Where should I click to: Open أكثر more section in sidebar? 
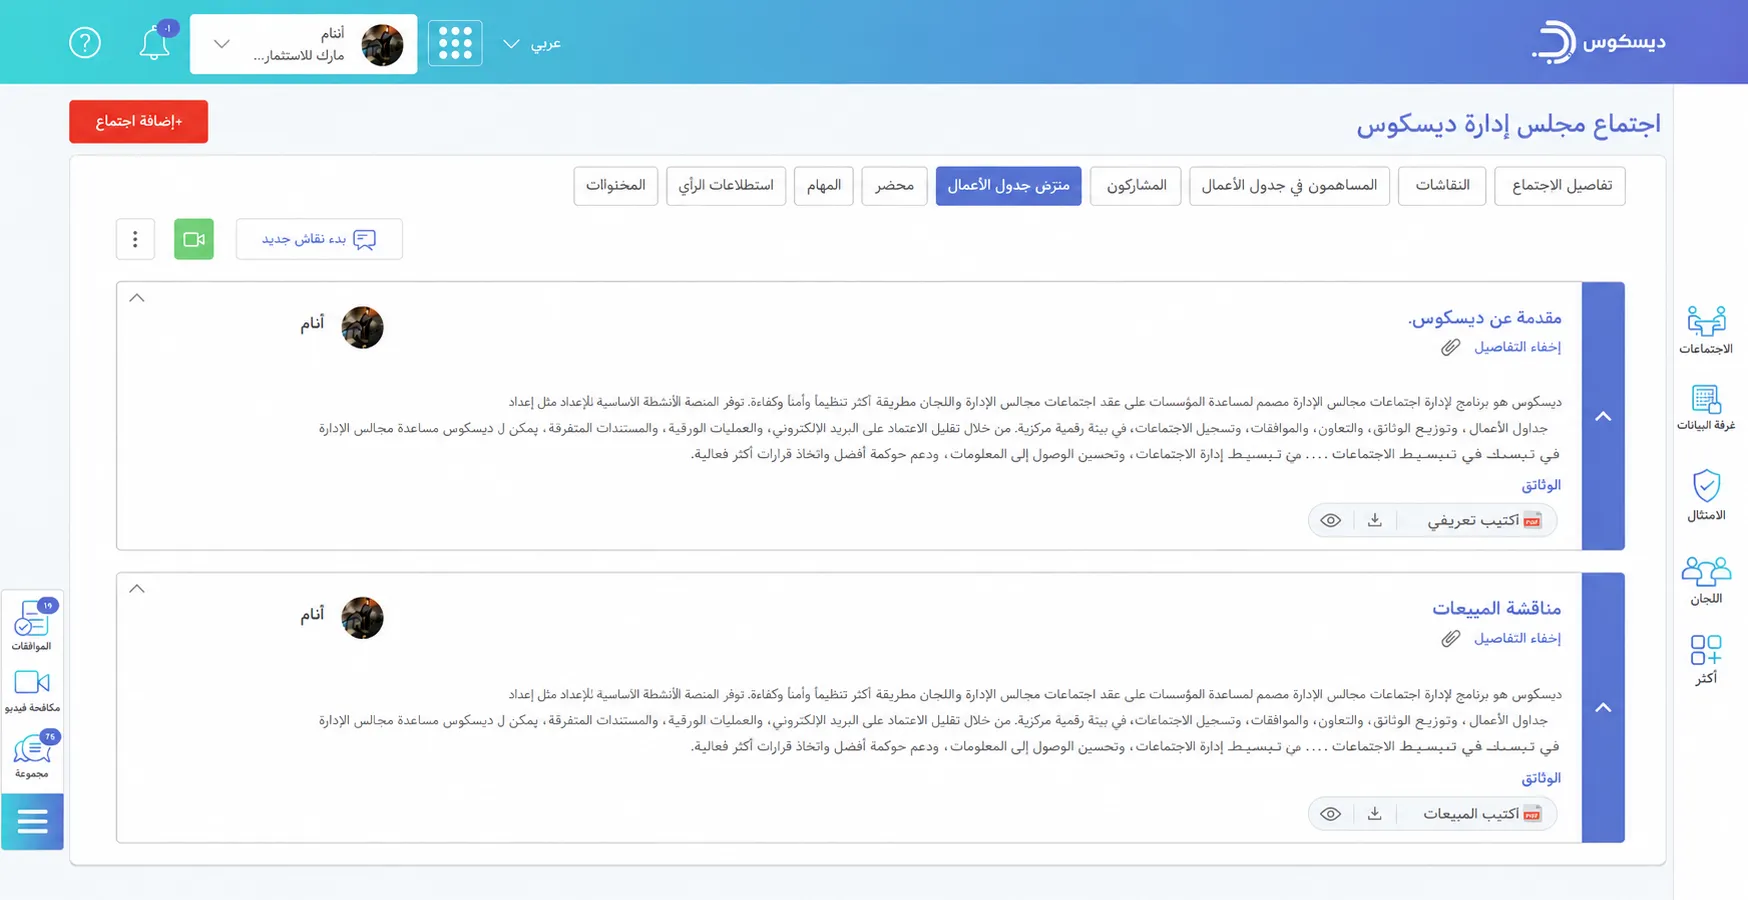tap(1706, 660)
